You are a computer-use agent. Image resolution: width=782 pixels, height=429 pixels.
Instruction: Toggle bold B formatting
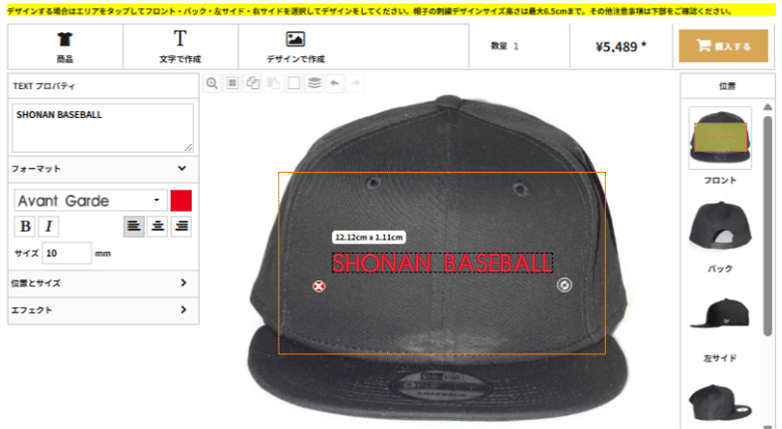point(25,226)
